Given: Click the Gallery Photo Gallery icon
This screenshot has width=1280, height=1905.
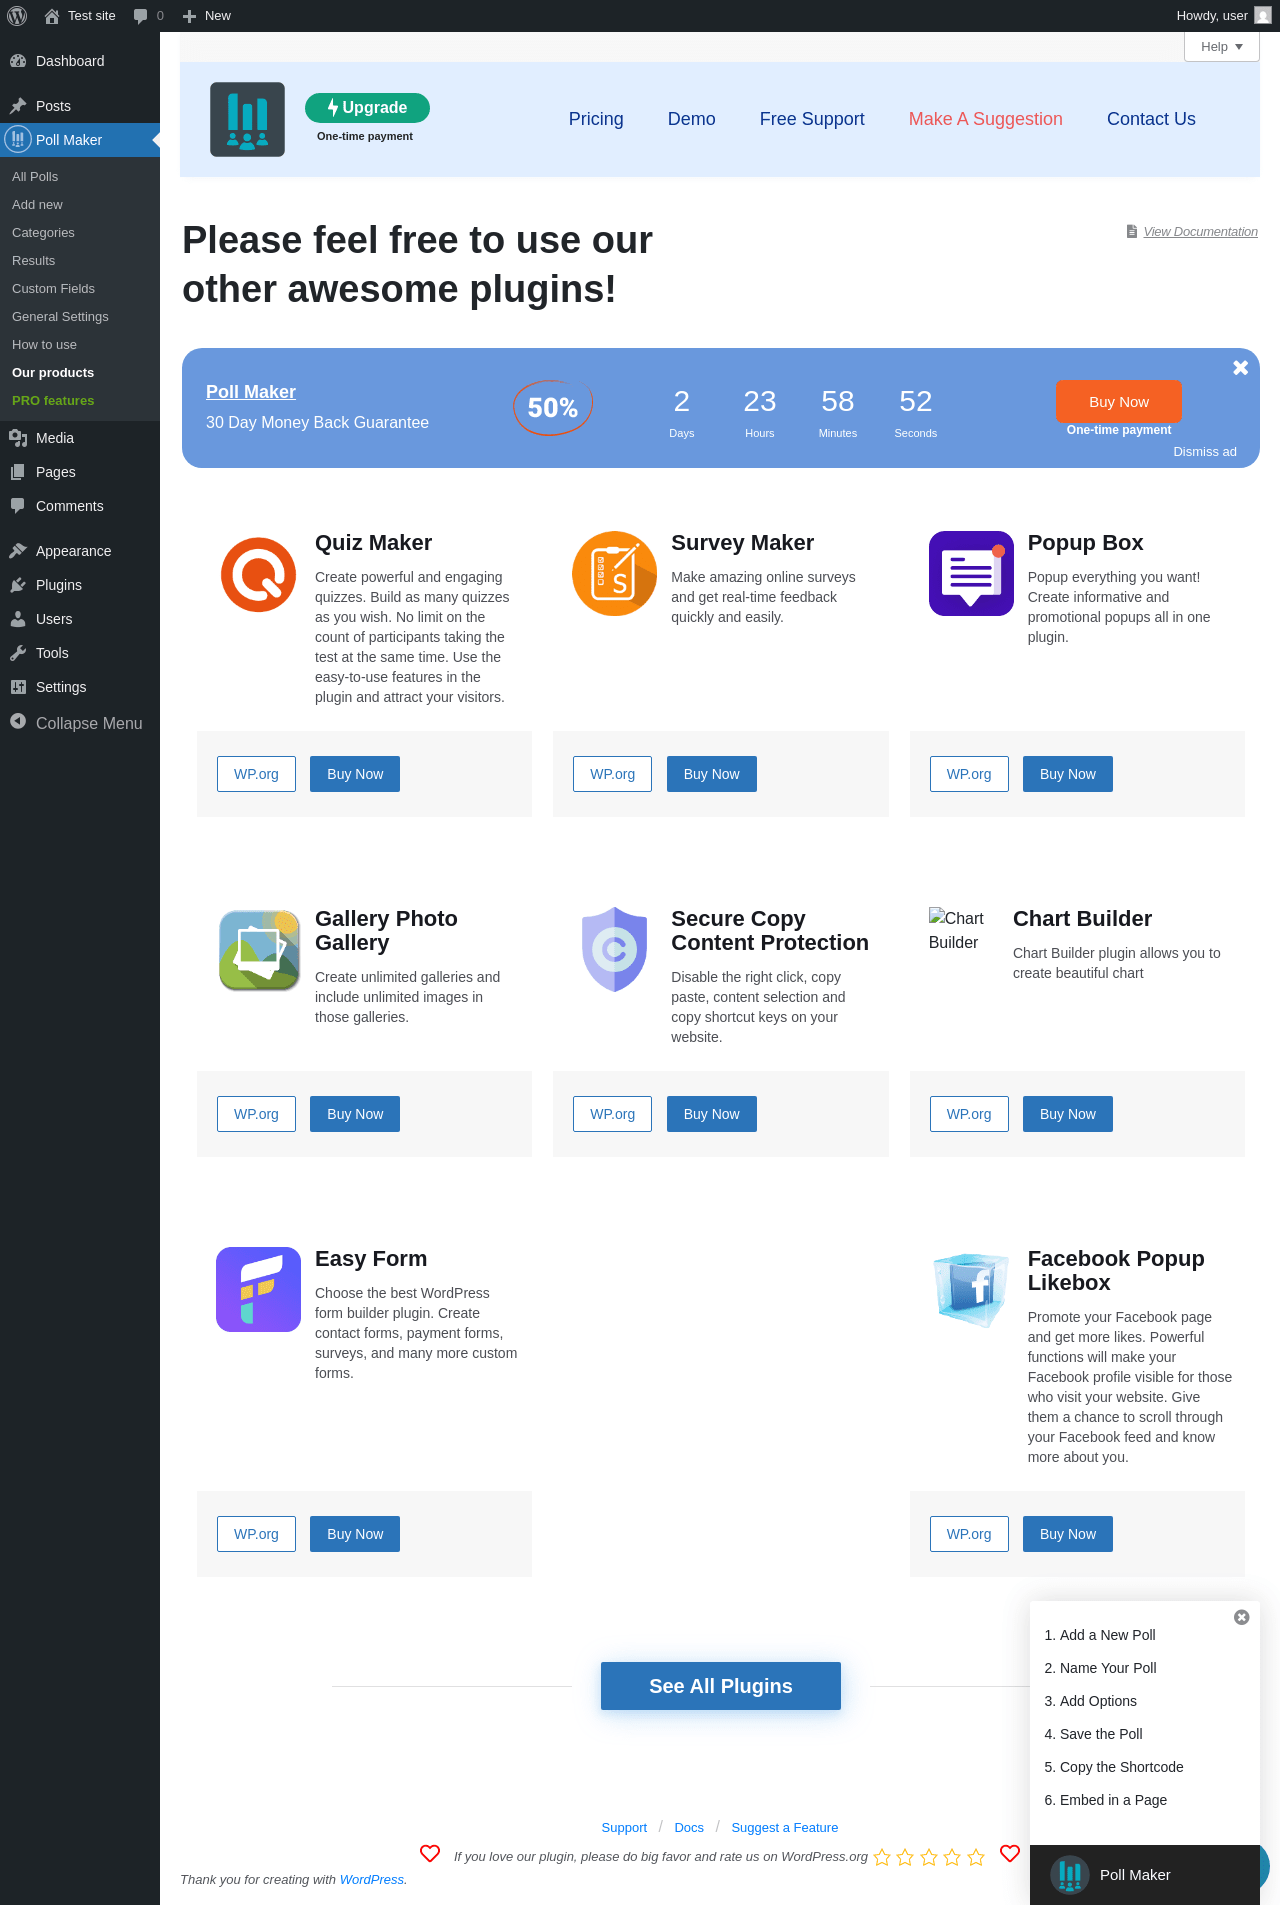Looking at the screenshot, I should click(x=259, y=950).
